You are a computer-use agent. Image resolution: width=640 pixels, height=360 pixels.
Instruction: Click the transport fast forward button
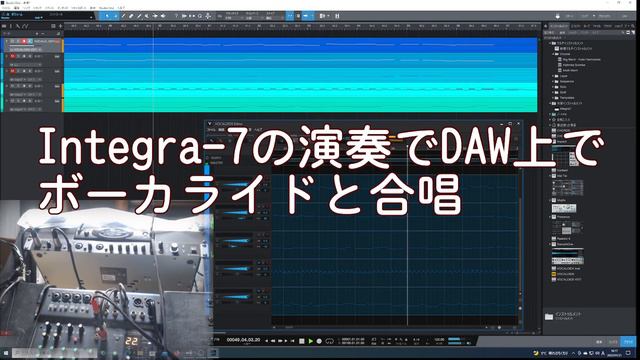pyautogui.click(x=280, y=341)
